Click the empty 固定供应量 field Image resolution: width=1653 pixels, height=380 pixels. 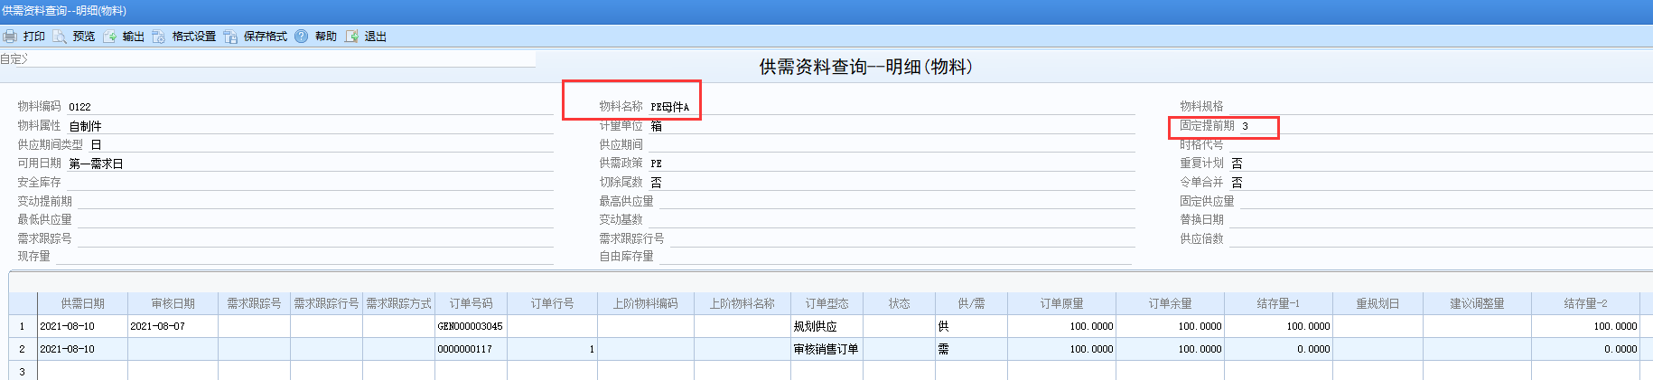[x=1446, y=201]
